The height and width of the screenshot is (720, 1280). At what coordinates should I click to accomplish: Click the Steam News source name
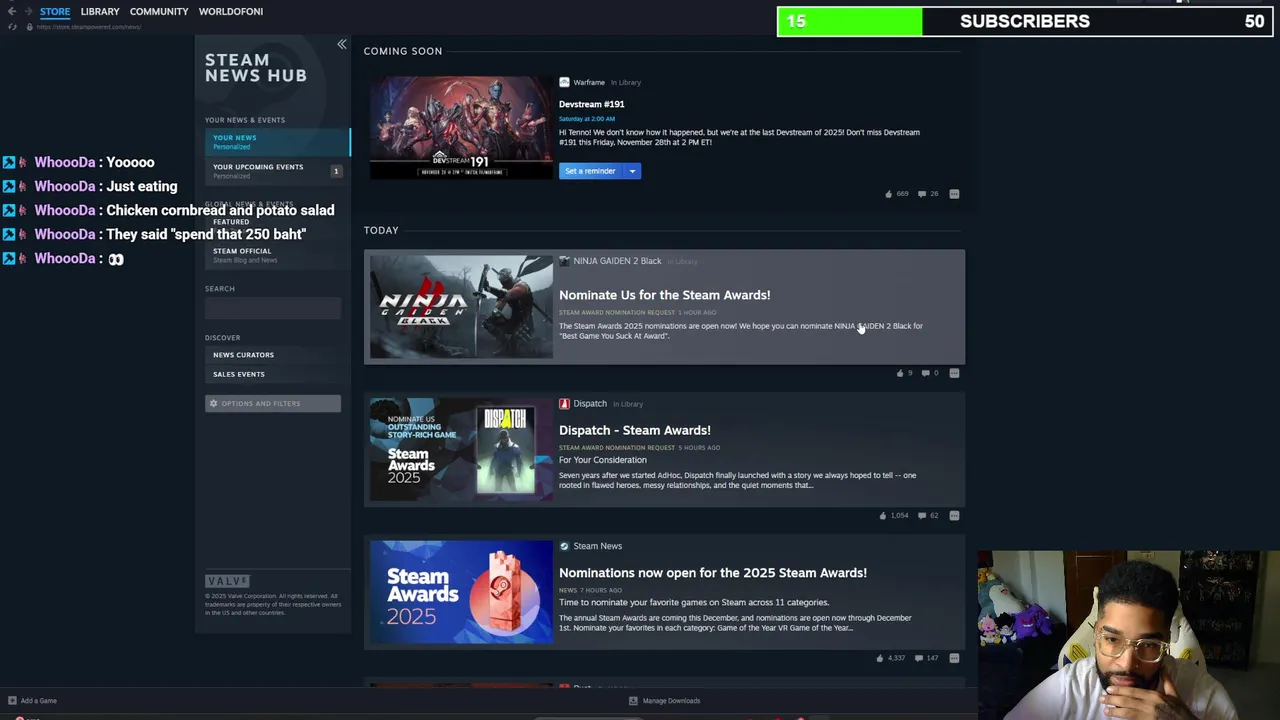[x=598, y=546]
